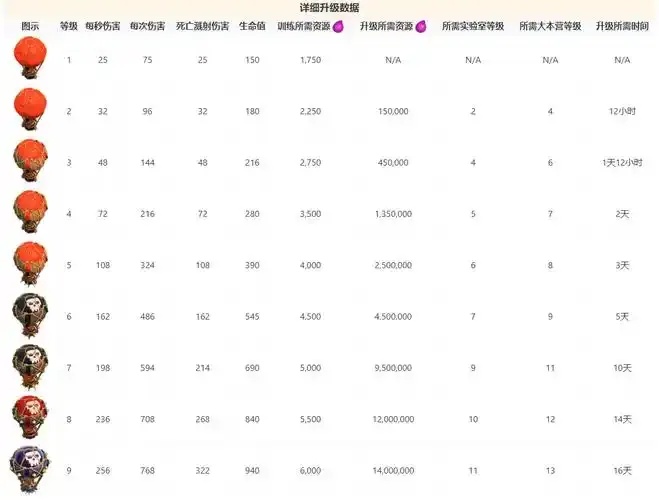Select upgrade cost cell 450,000
Viewport: 659px width, 500px height.
point(393,163)
